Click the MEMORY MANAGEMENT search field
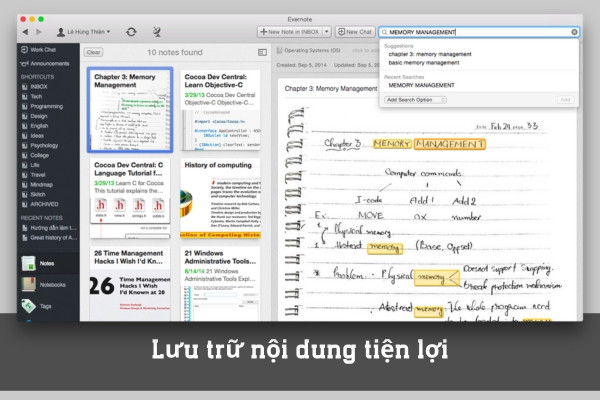Image resolution: width=600 pixels, height=400 pixels. 479,32
